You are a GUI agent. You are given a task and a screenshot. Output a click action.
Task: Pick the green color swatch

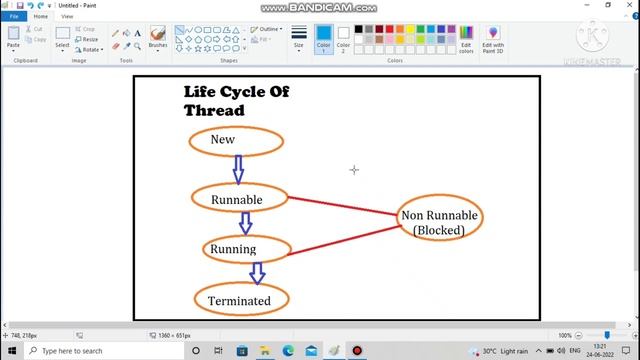tap(420, 29)
